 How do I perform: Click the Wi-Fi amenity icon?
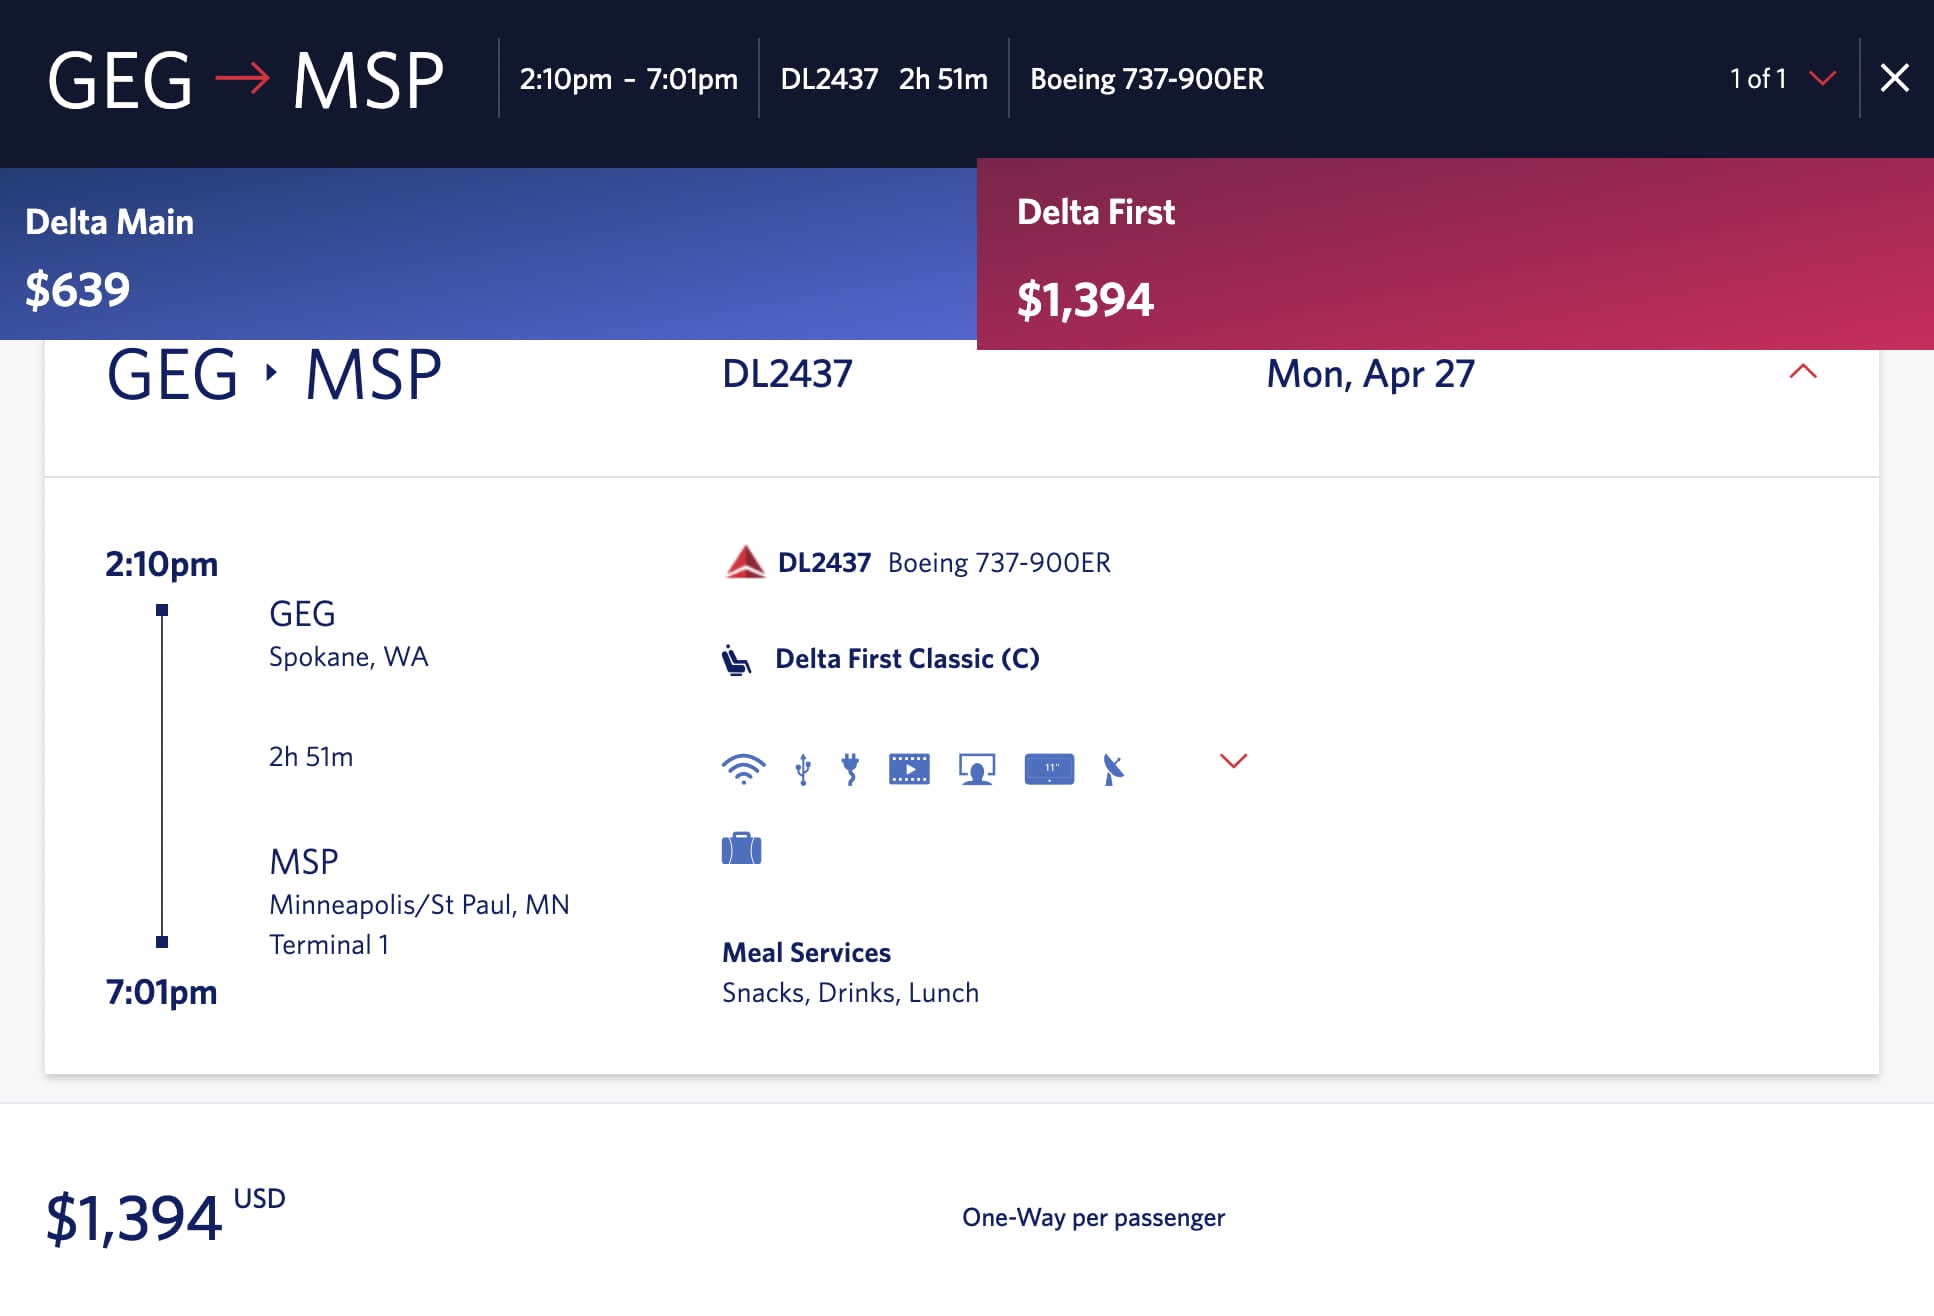click(743, 768)
